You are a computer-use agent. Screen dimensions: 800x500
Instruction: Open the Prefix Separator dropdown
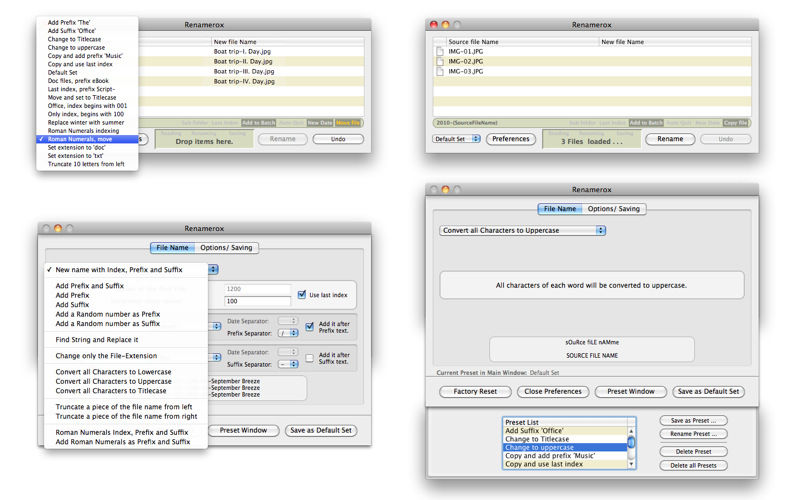pyautogui.click(x=288, y=333)
